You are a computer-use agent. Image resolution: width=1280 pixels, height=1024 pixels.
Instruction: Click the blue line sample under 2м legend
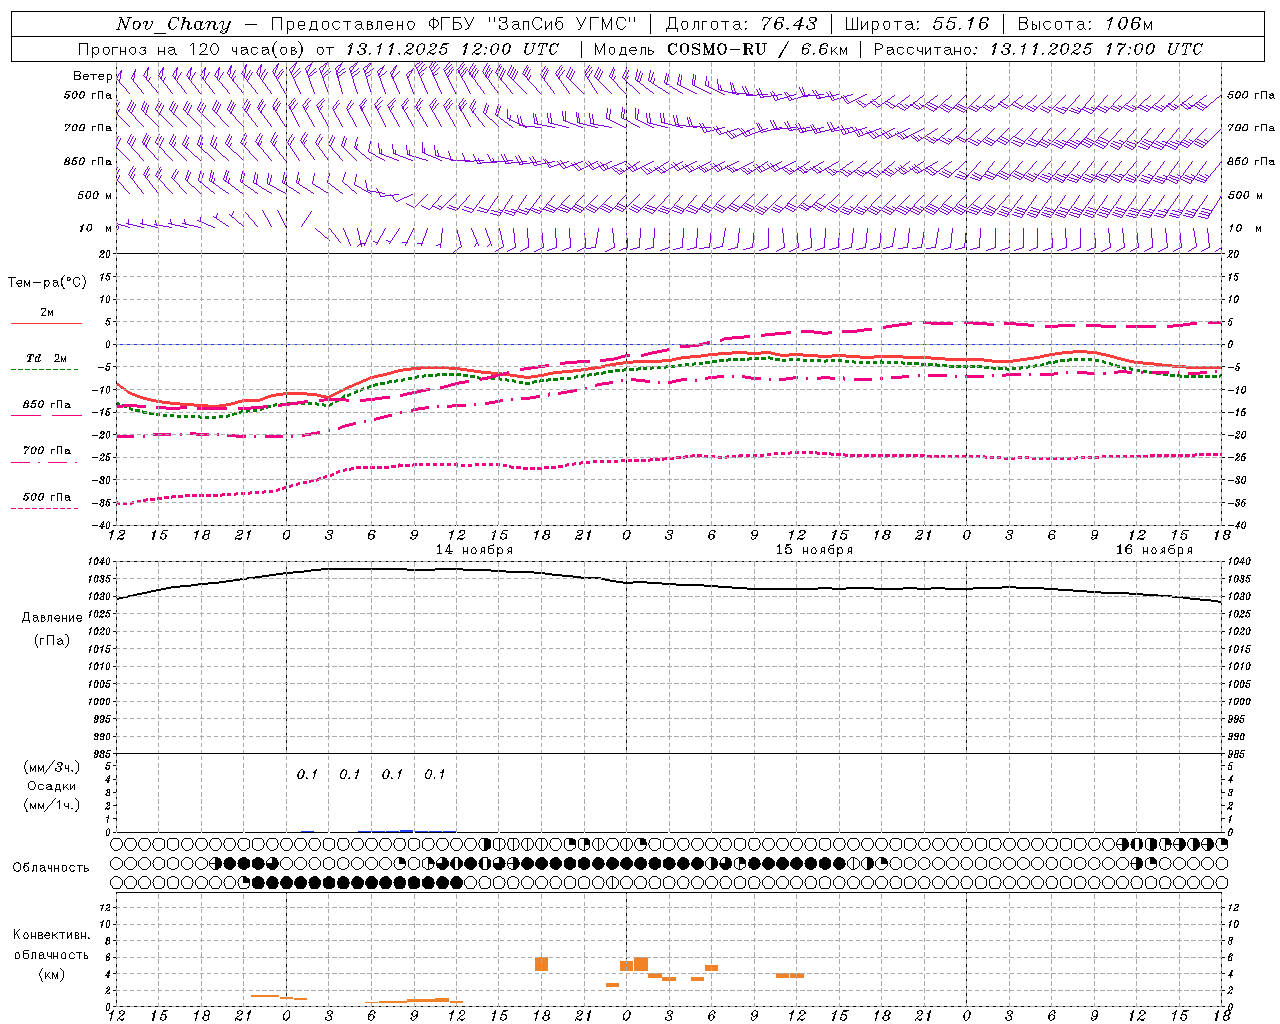coord(45,324)
